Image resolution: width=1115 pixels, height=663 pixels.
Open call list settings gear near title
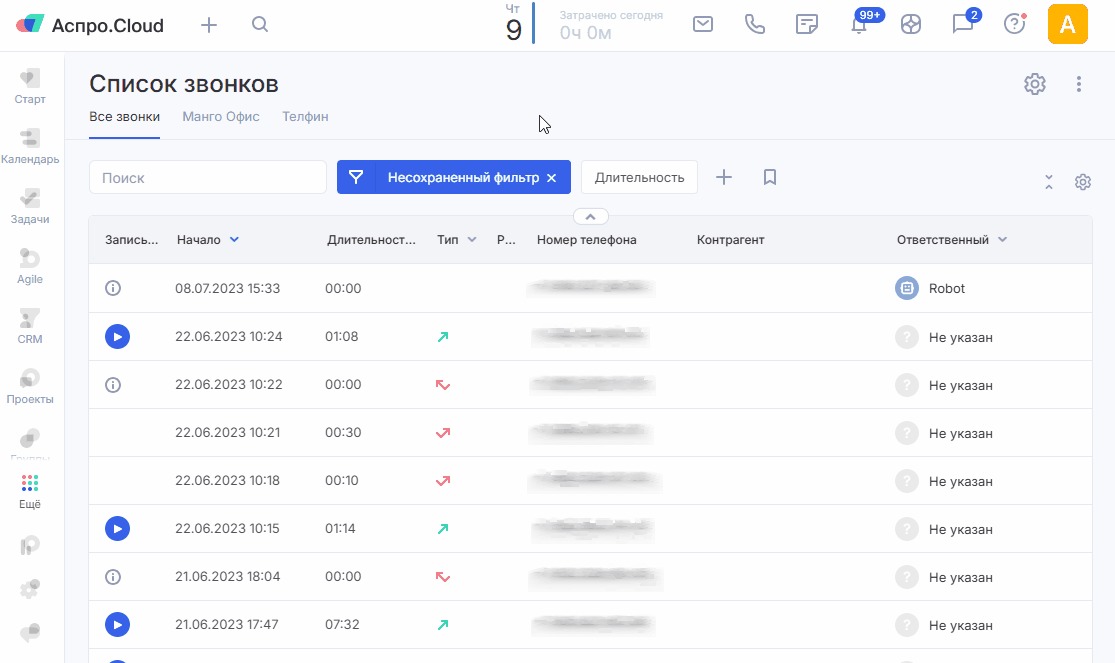coord(1035,84)
